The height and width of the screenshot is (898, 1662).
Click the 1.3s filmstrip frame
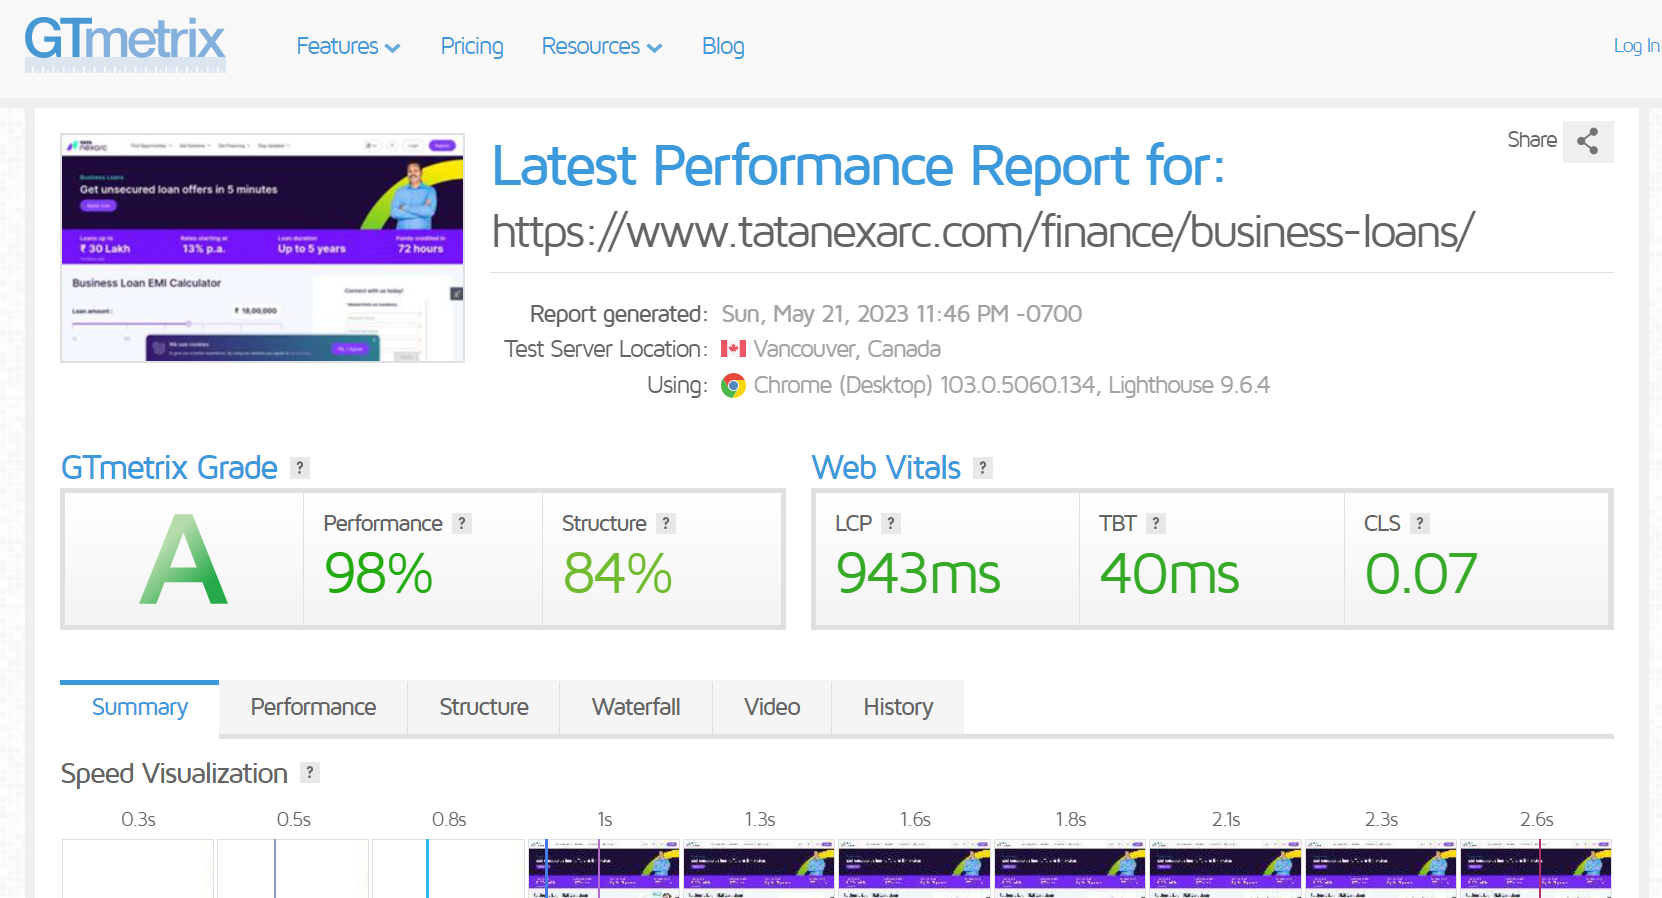click(759, 868)
